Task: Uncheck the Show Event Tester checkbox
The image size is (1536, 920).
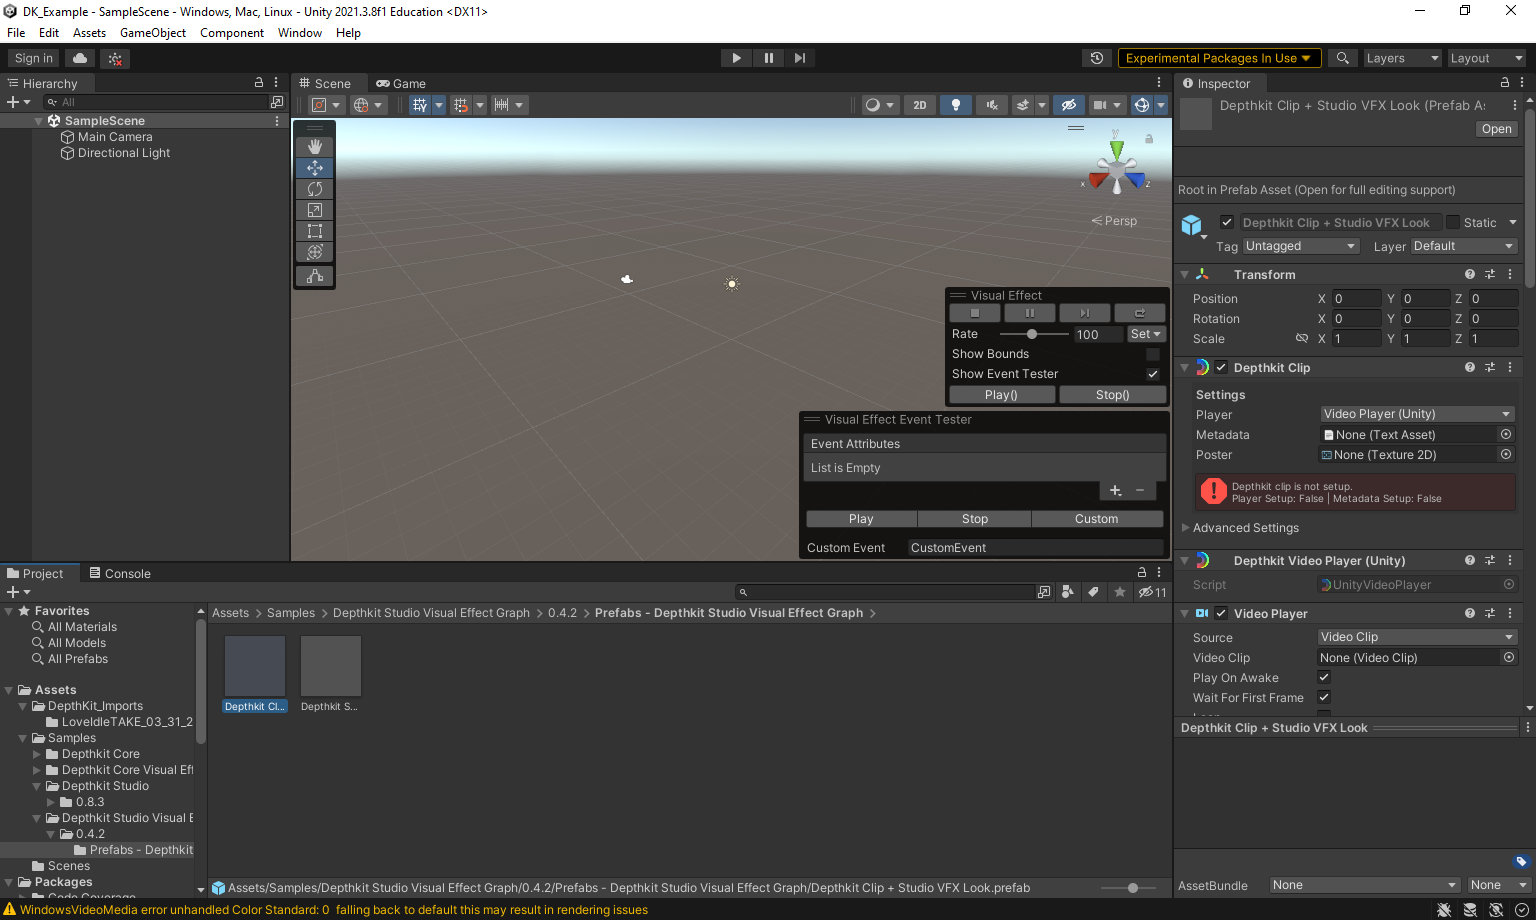Action: pos(1152,373)
